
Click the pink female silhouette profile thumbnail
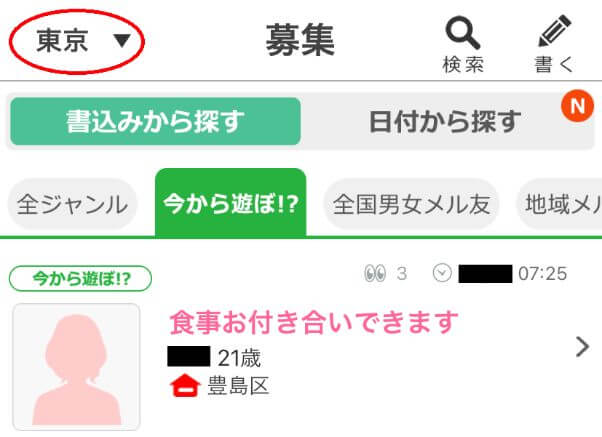76,367
